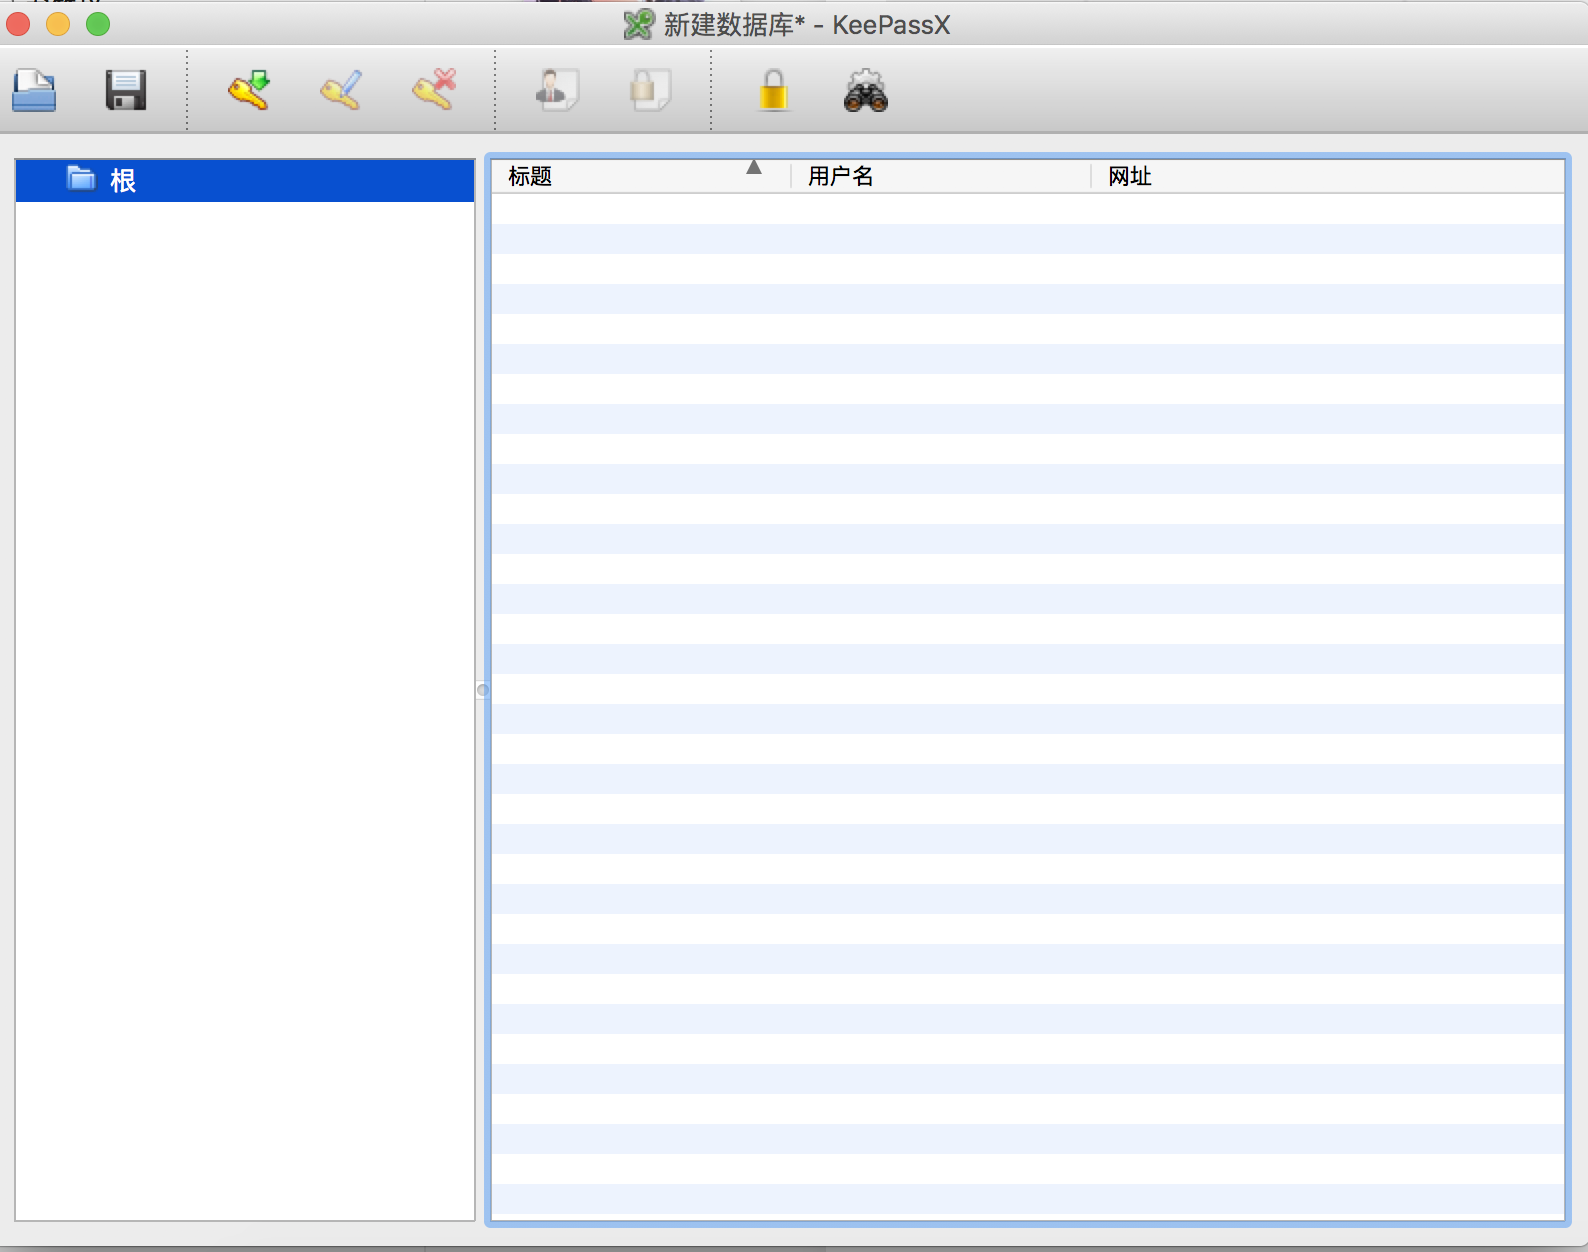1588x1252 pixels.
Task: Select the 根 root group in the tree
Action: point(123,181)
